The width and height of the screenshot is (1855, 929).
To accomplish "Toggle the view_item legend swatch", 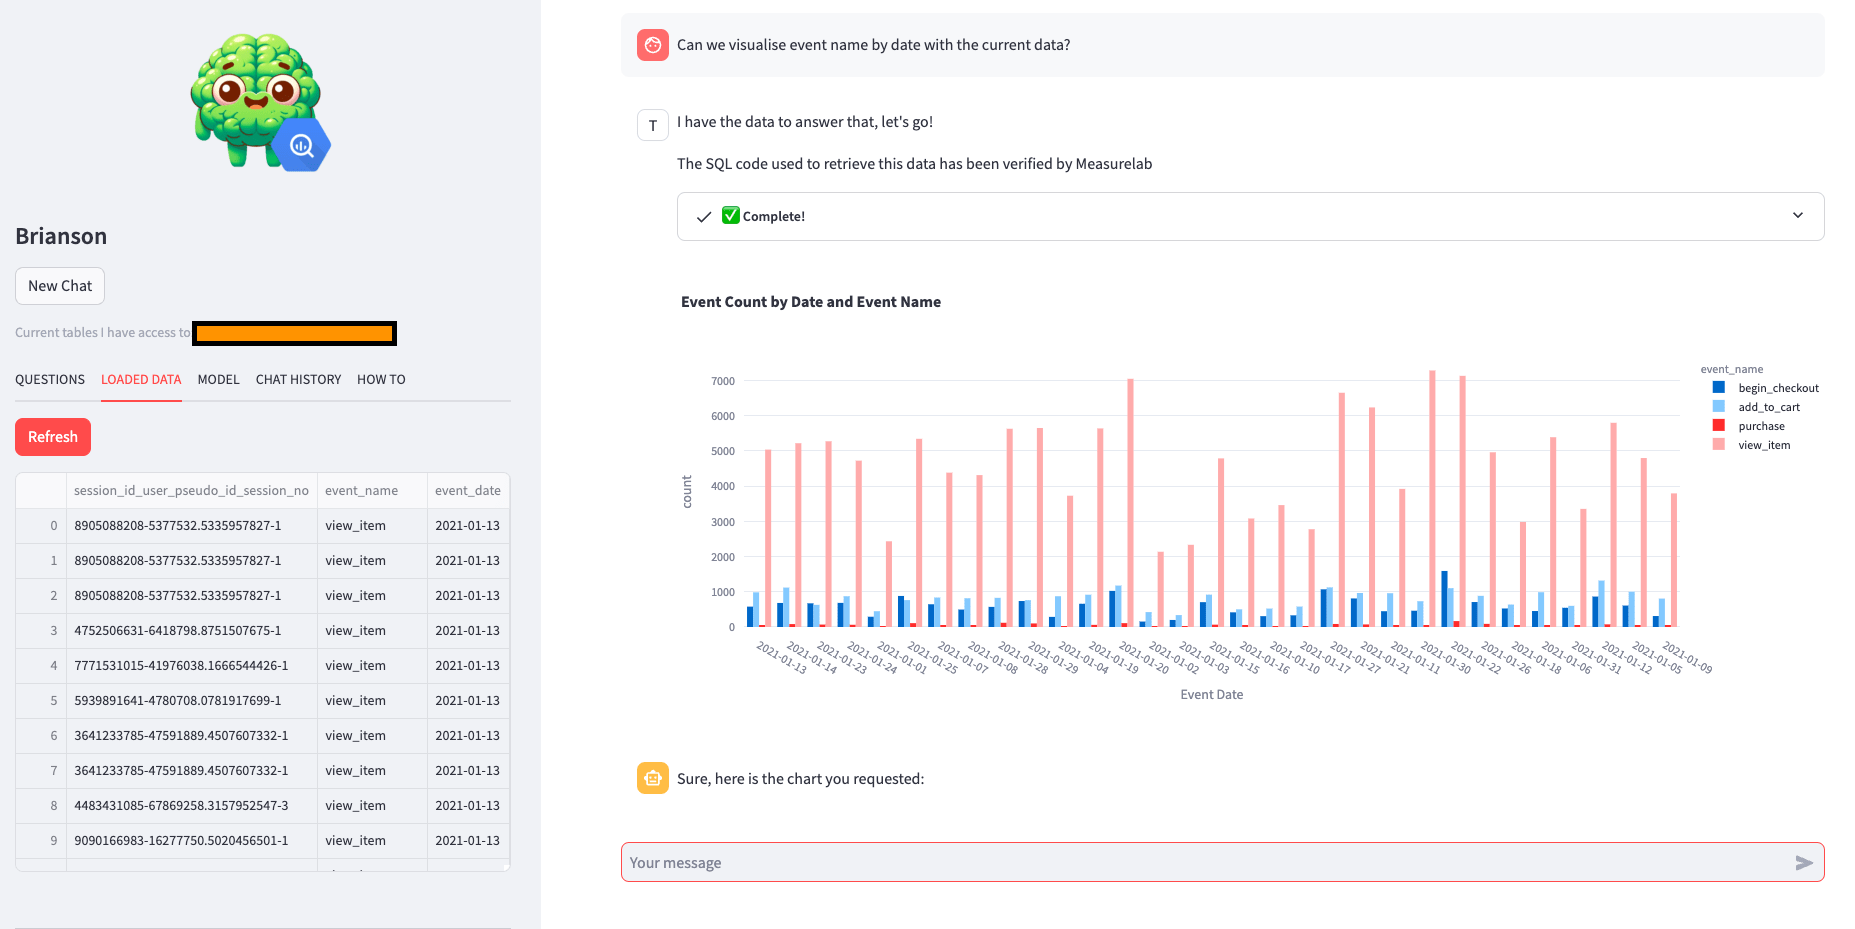I will pyautogui.click(x=1718, y=444).
